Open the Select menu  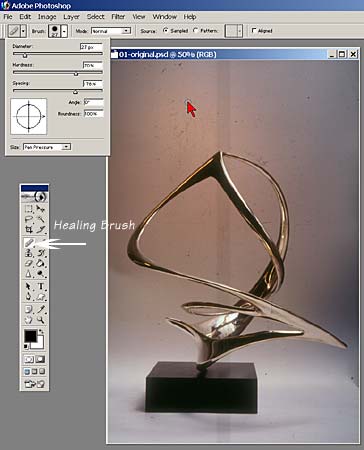click(96, 17)
